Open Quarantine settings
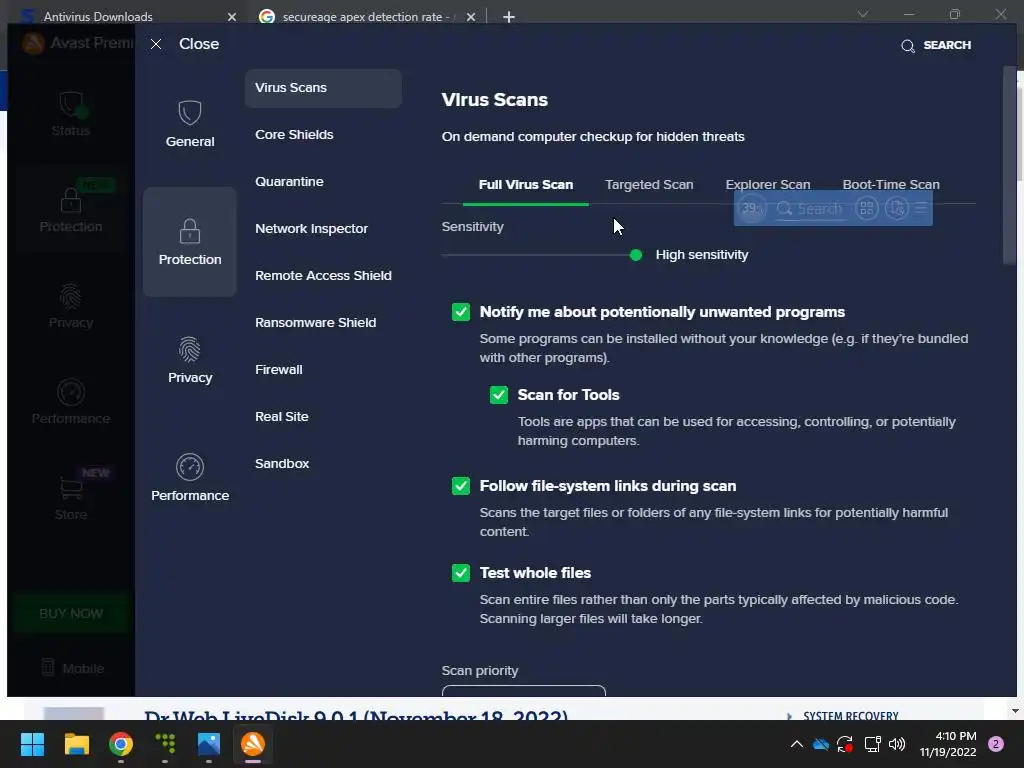The width and height of the screenshot is (1024, 768). click(x=289, y=182)
